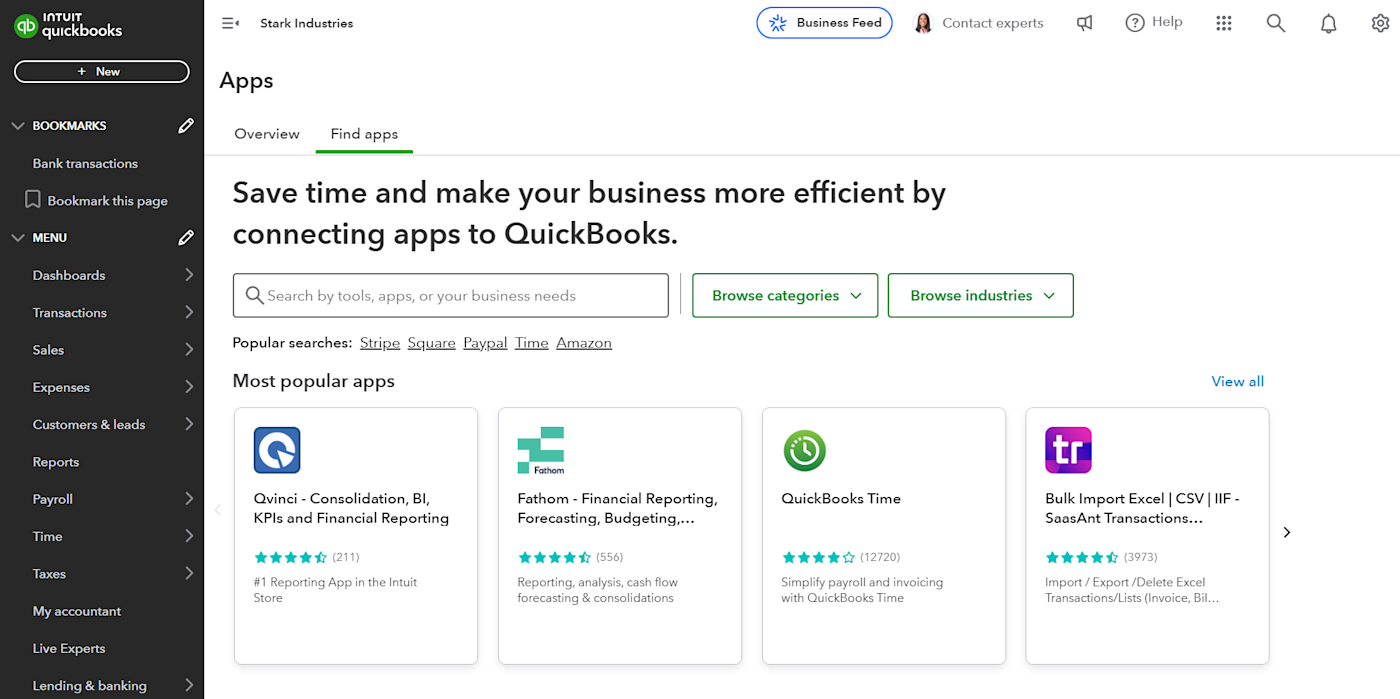Show previous apps with left arrow
Screen dimensions: 1400x699
point(217,510)
